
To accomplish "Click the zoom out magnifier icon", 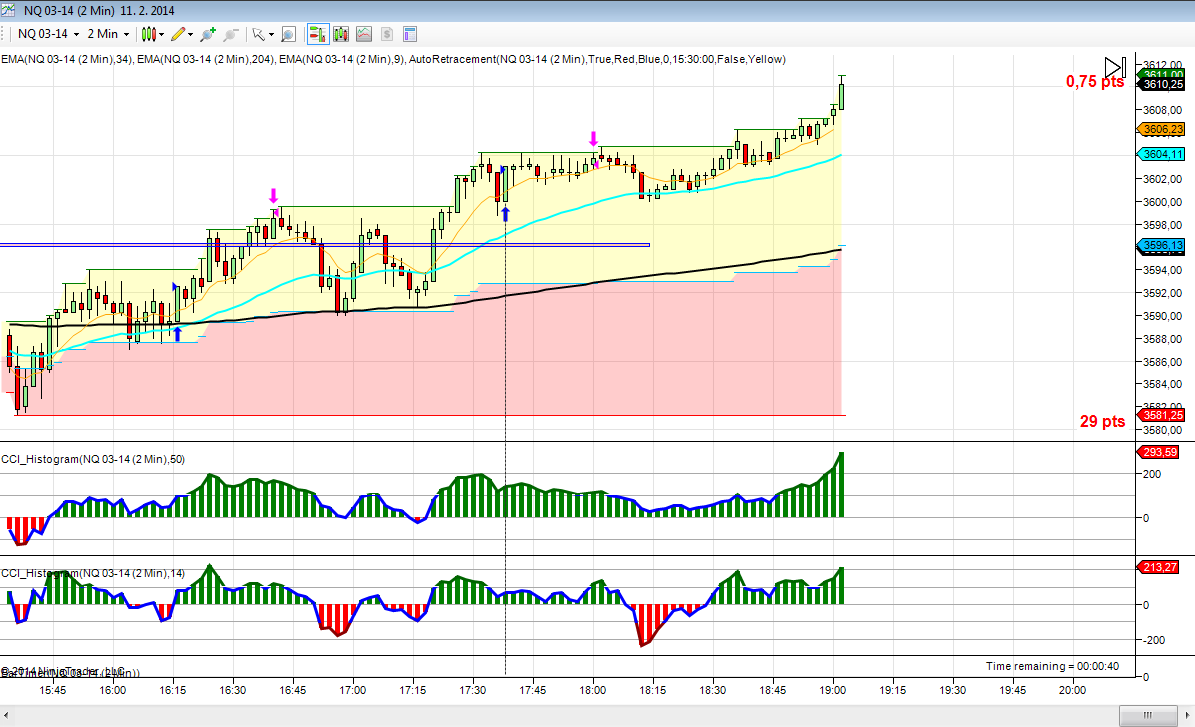I will pos(231,34).
